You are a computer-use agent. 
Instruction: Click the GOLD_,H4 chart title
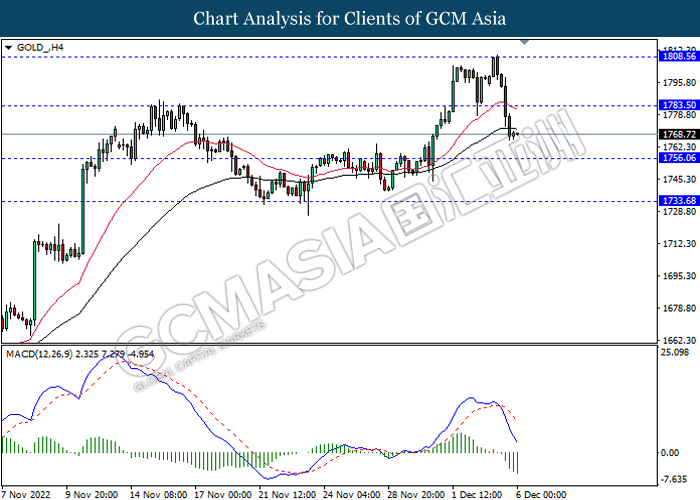40,47
